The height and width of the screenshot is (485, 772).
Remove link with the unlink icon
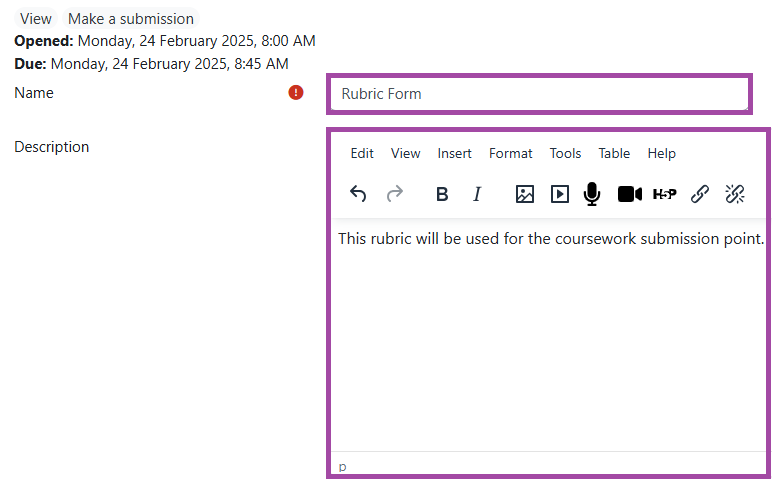tap(735, 194)
